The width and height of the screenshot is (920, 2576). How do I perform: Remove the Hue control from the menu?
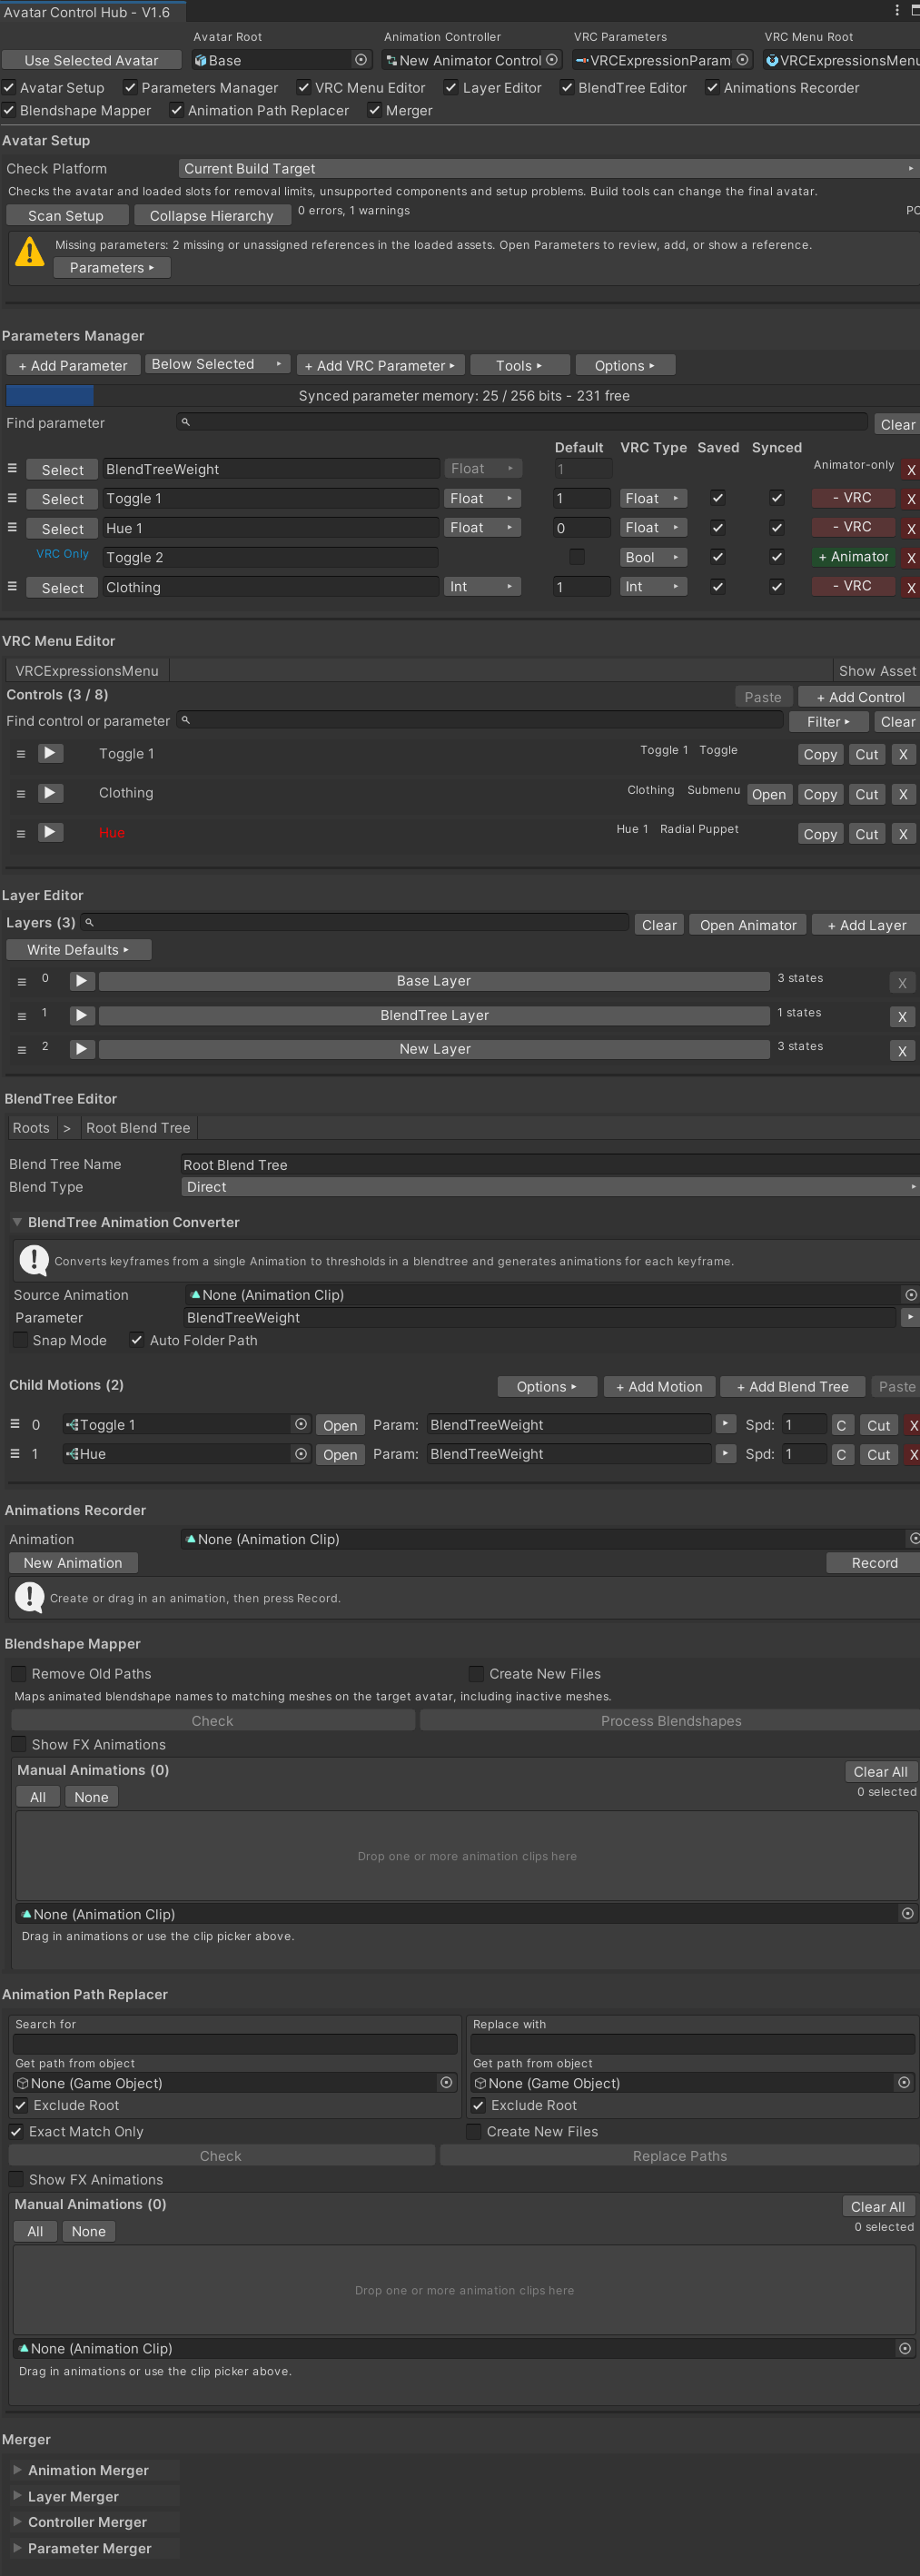click(903, 834)
